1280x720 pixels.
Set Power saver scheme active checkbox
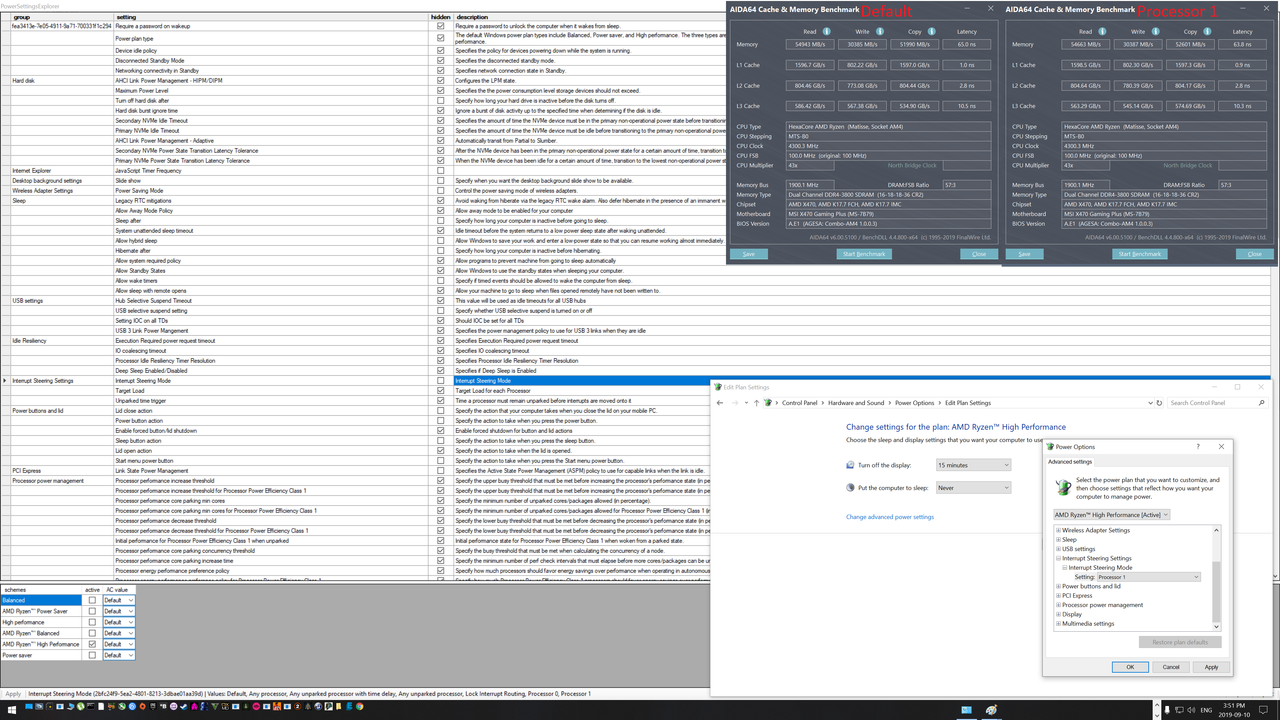coord(92,655)
